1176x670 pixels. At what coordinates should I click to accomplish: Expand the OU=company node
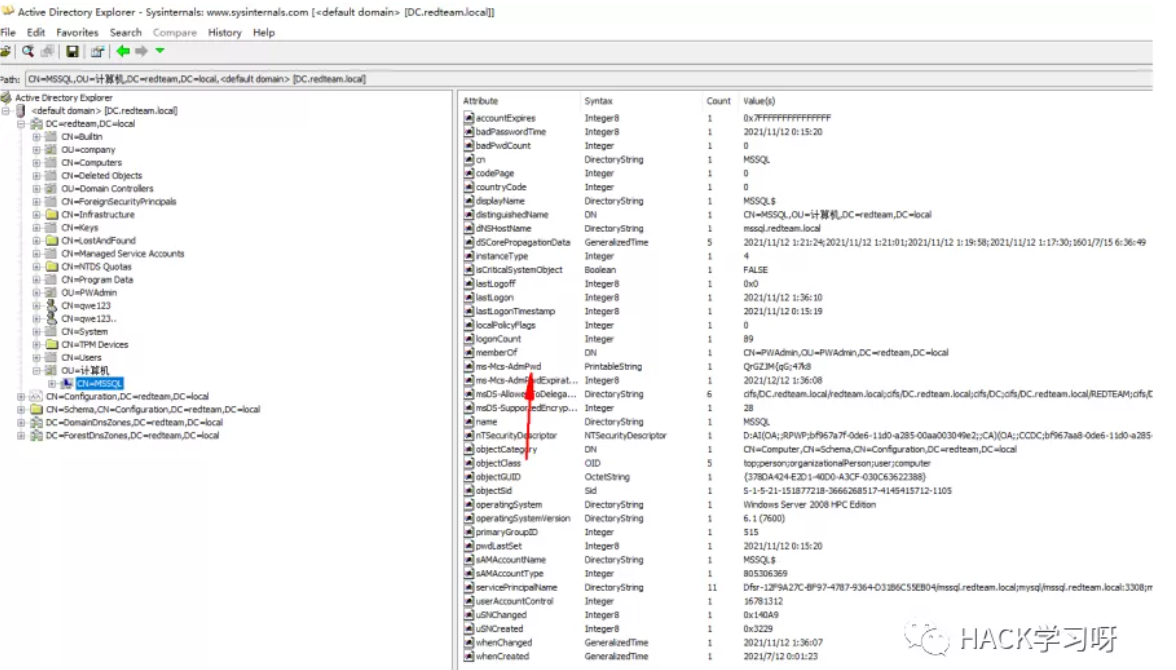click(x=36, y=149)
